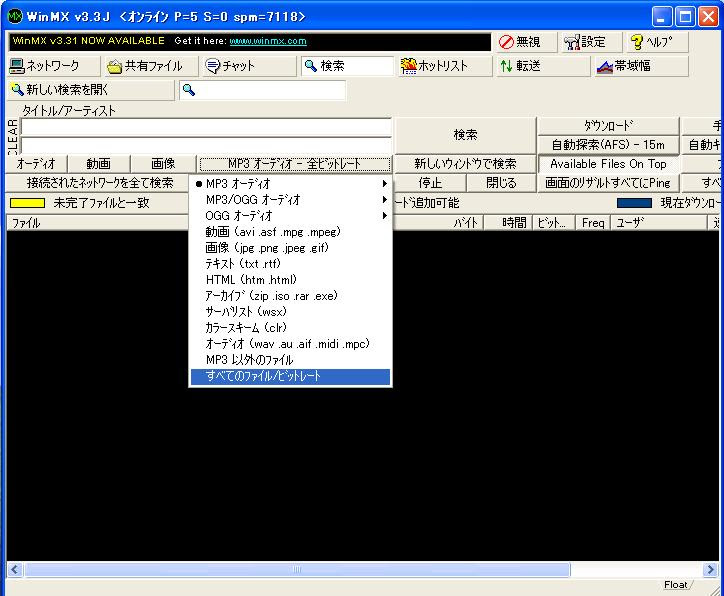Expand MP3 オーディオ submenu
The height and width of the screenshot is (596, 724).
290,184
